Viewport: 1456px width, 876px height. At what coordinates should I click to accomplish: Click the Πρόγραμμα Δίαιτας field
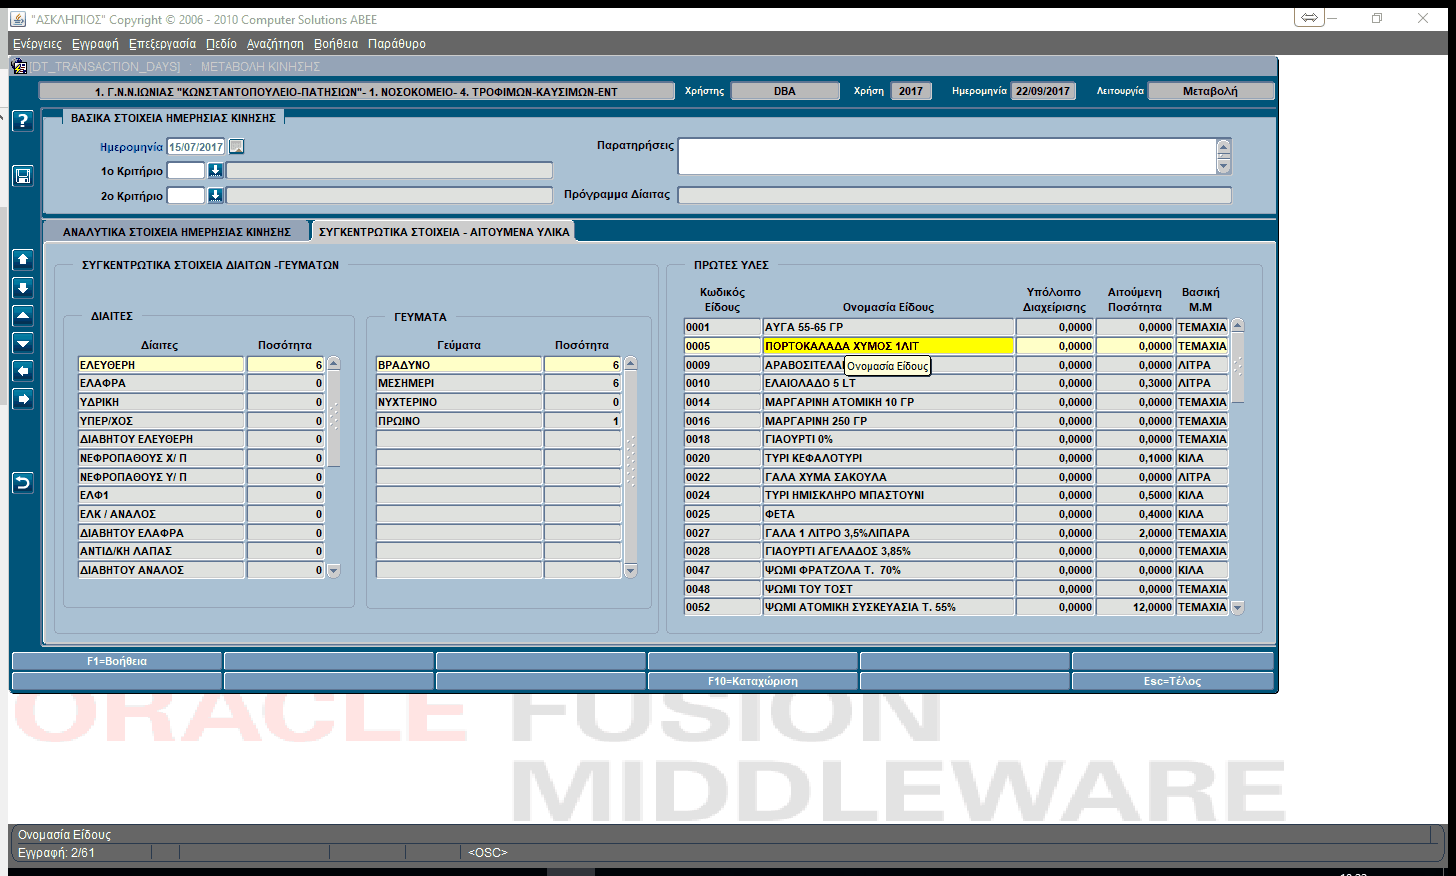(x=955, y=195)
